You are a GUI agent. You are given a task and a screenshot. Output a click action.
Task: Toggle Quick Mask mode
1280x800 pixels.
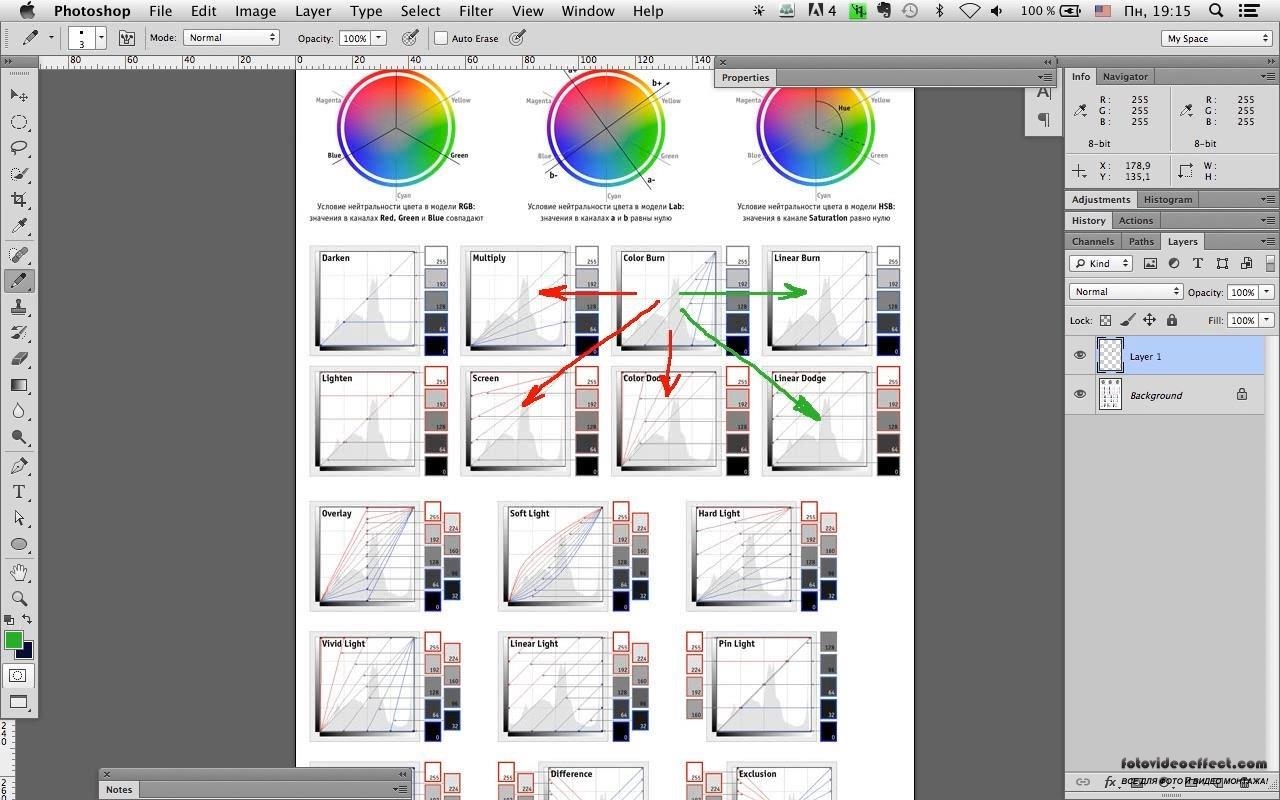point(18,676)
